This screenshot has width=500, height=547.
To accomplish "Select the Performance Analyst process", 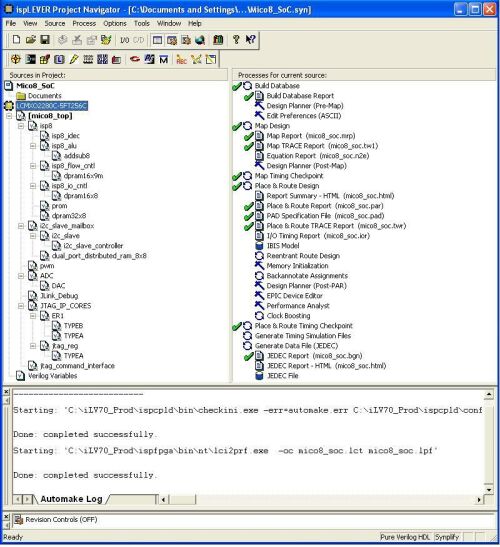I will [298, 306].
